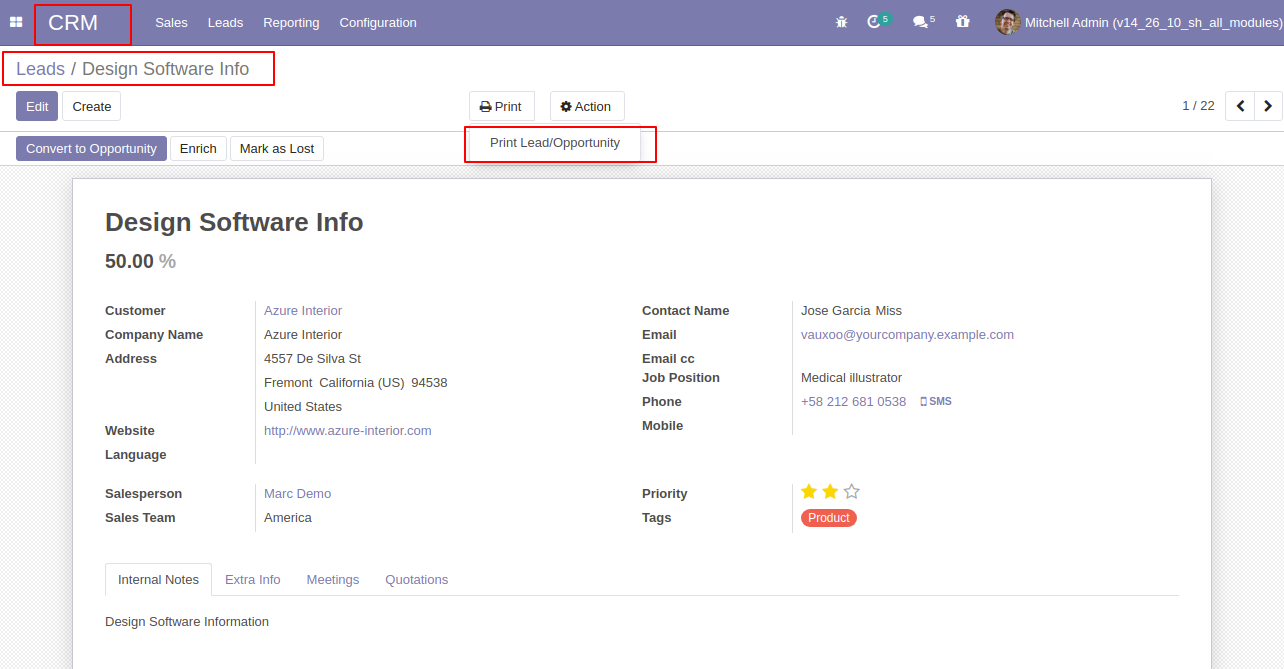The image size is (1284, 669).
Task: Open the Reporting menu
Action: coord(291,22)
